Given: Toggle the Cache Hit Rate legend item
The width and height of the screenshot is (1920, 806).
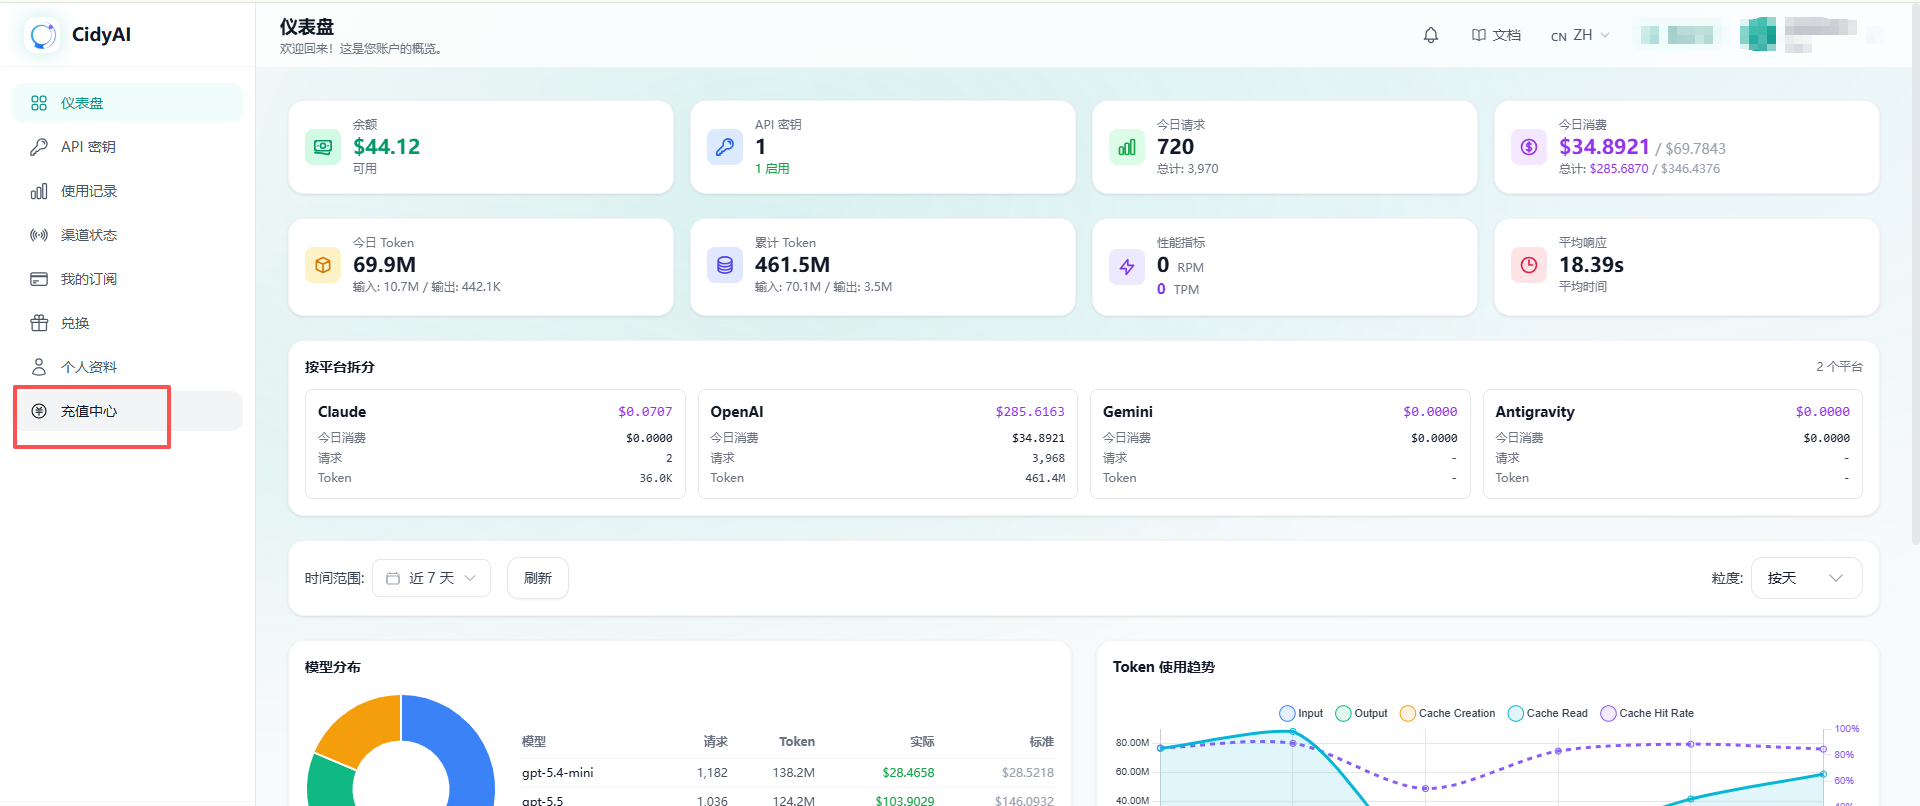Looking at the screenshot, I should coord(1648,713).
